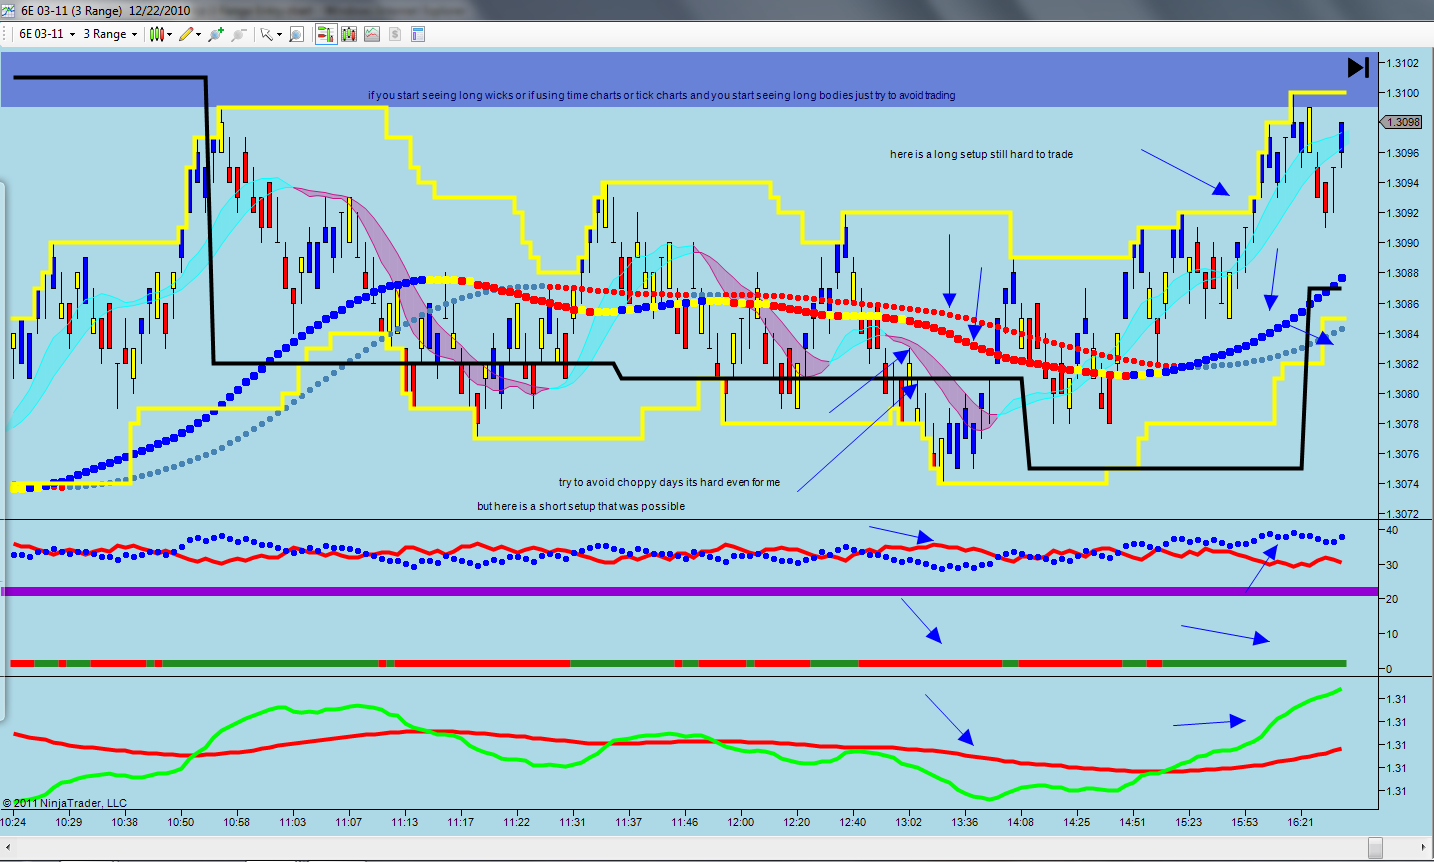Click the 16:21 time axis label
Screen dimensions: 1434x862
tap(1301, 822)
